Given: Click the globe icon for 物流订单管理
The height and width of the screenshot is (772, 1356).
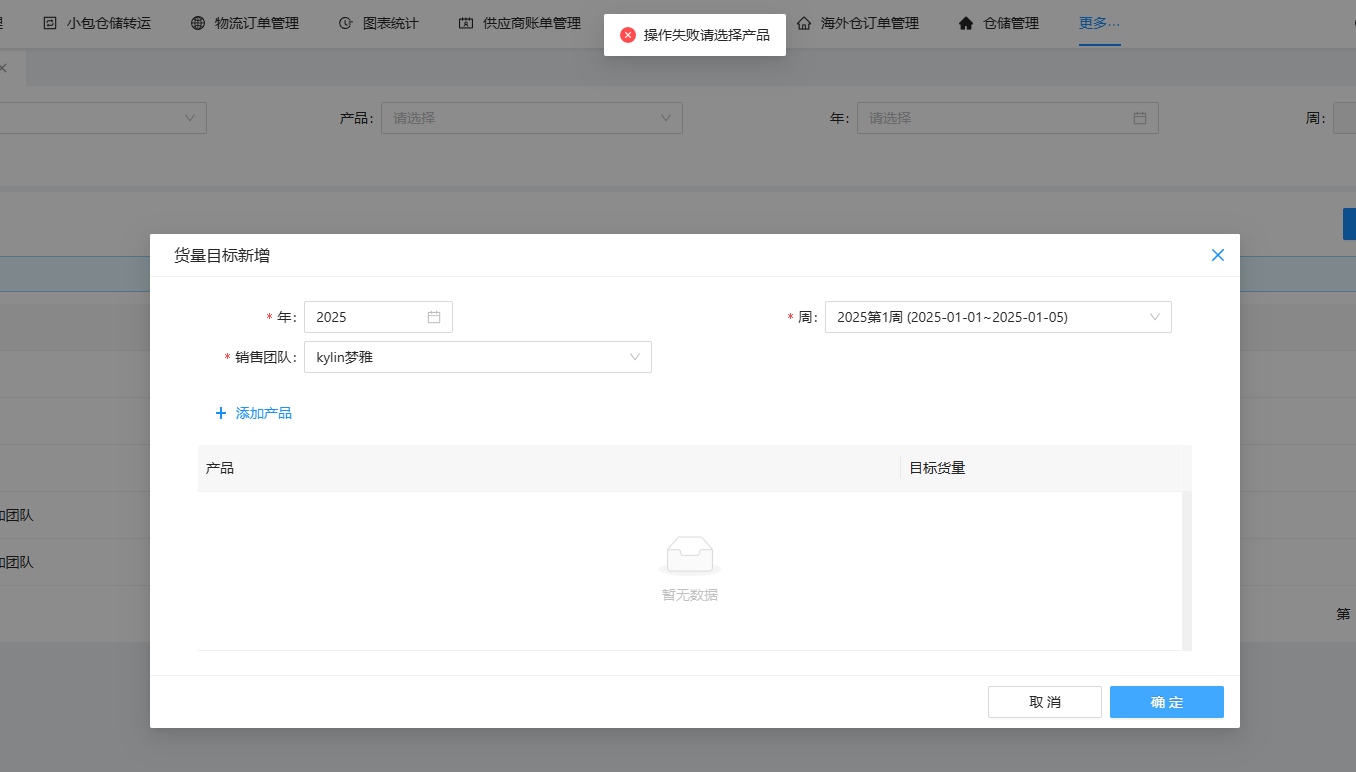Looking at the screenshot, I should pyautogui.click(x=198, y=23).
